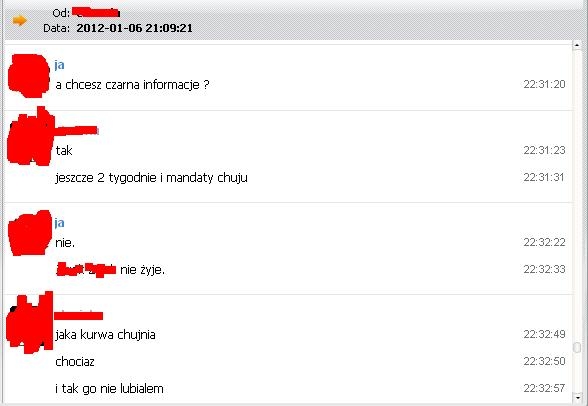The height and width of the screenshot is (406, 588).
Task: Click the first 'ja' sender name
Action: pyautogui.click(x=59, y=65)
